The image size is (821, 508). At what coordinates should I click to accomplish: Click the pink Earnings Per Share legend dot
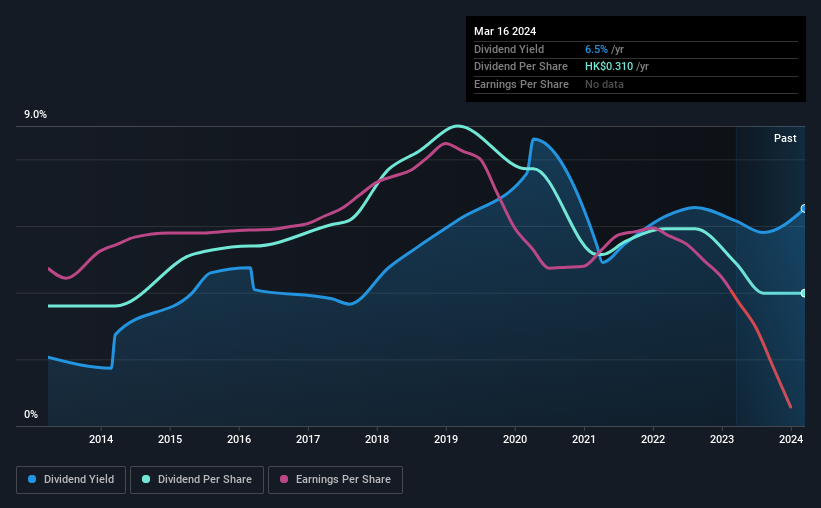coord(284,479)
